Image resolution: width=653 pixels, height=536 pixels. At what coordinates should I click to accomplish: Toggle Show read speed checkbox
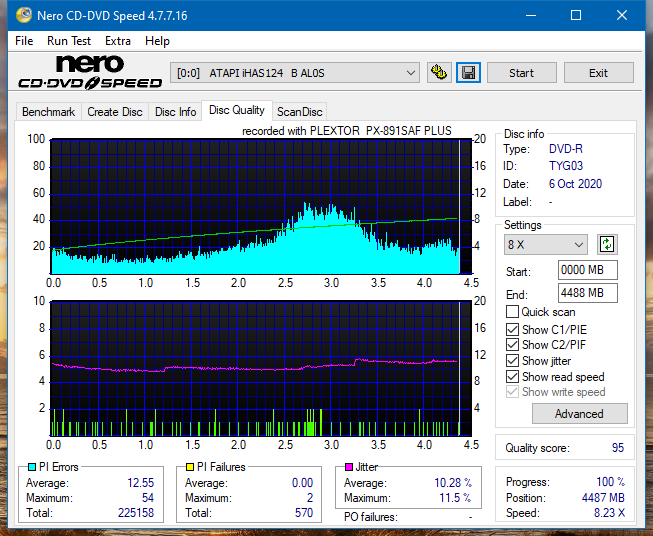pyautogui.click(x=512, y=376)
